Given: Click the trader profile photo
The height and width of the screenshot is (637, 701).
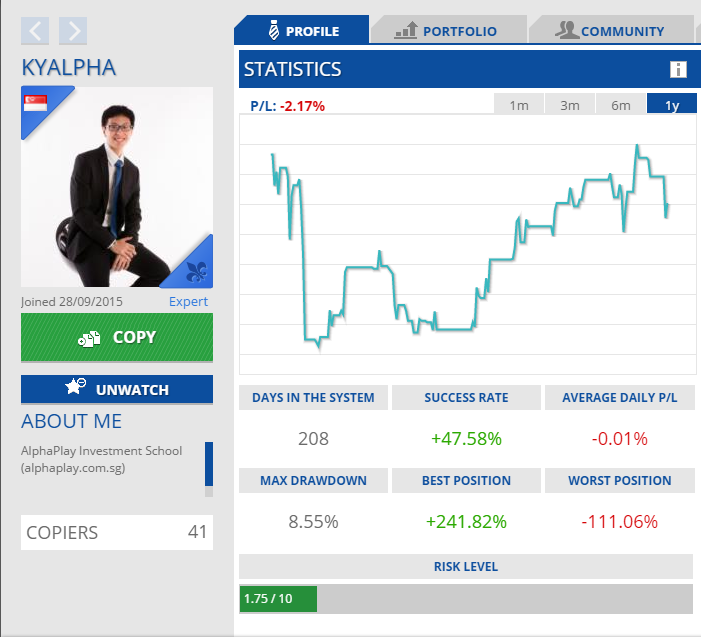Looking at the screenshot, I should tap(116, 187).
